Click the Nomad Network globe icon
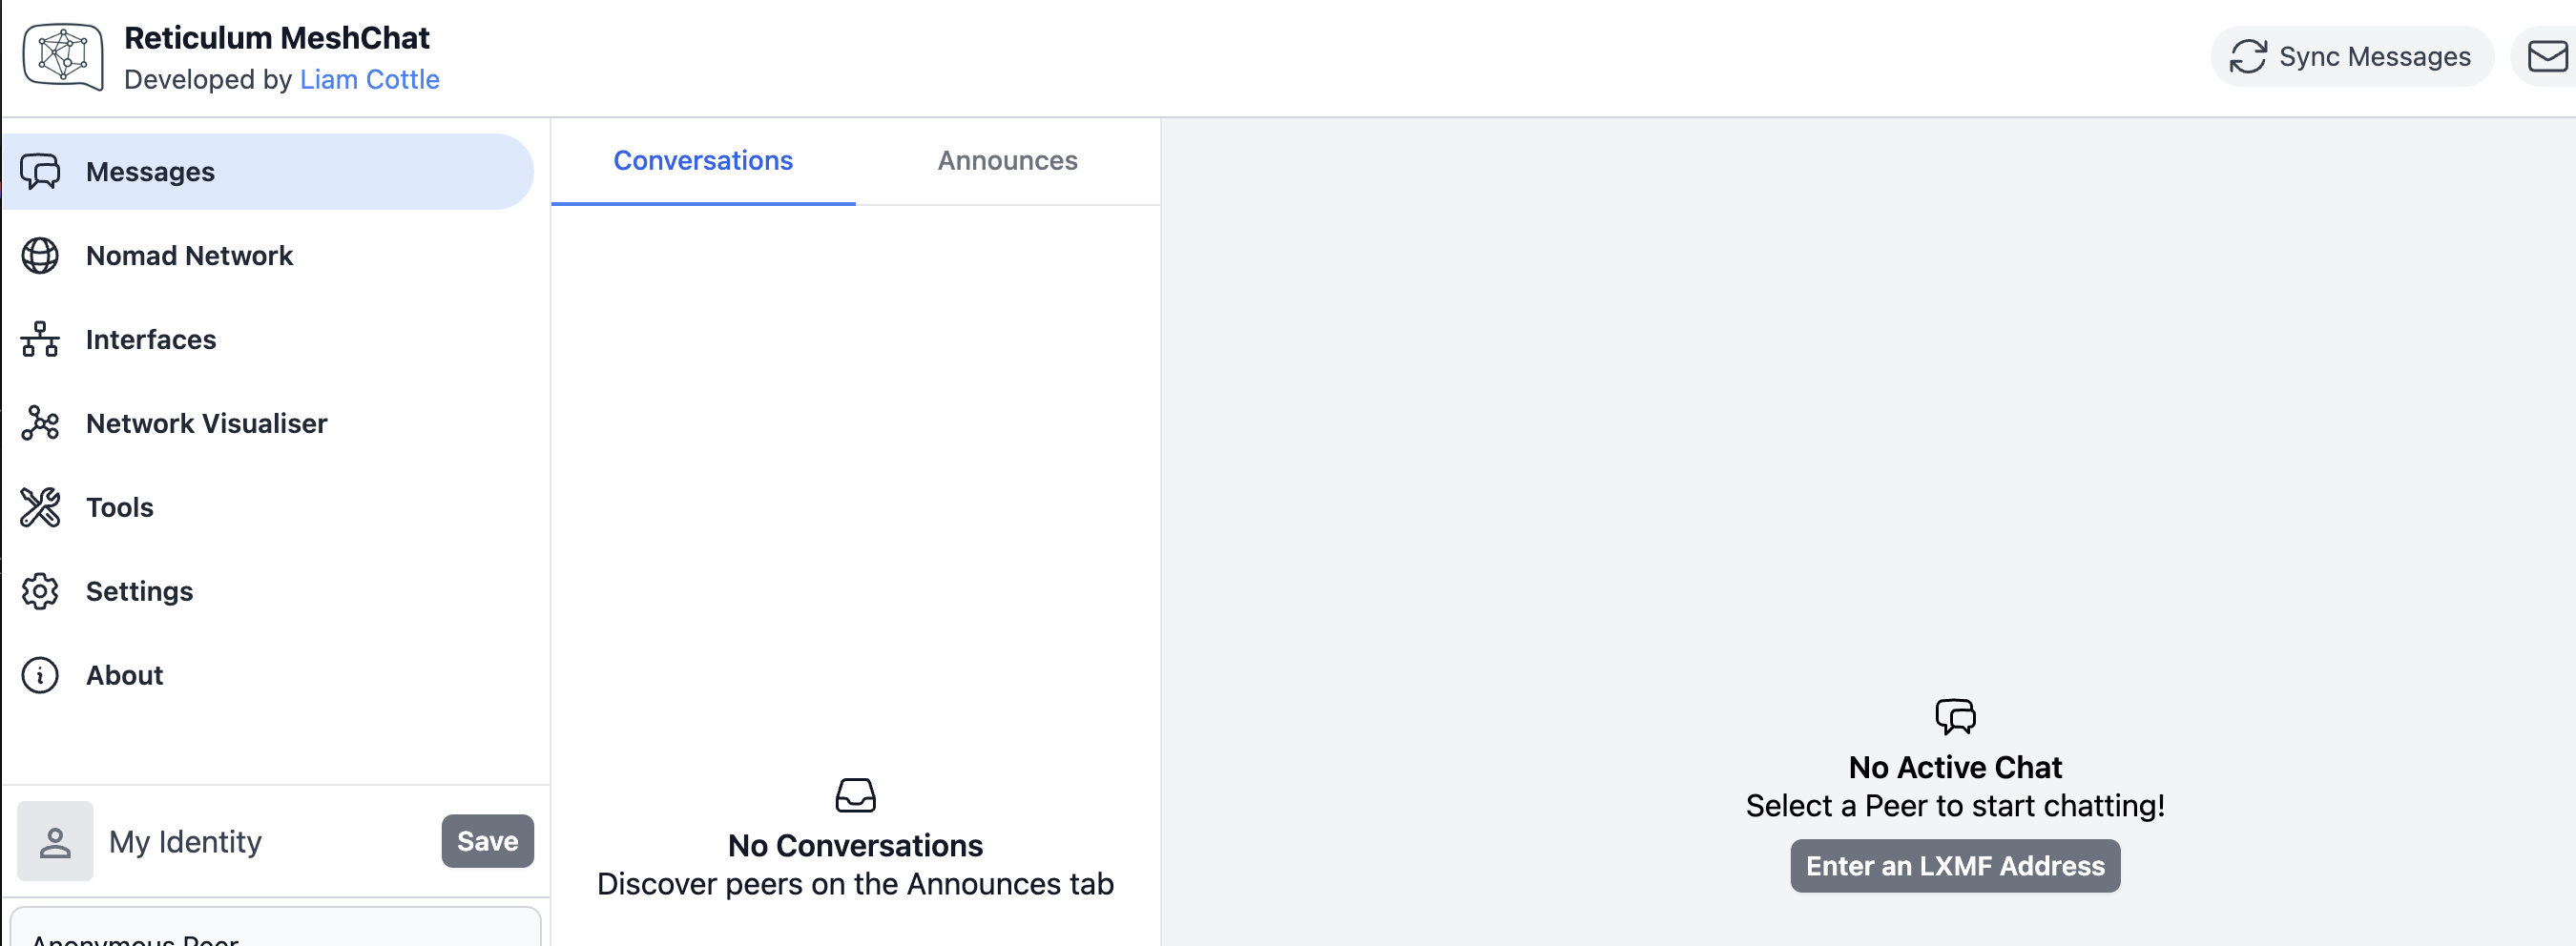The image size is (2576, 946). point(40,256)
